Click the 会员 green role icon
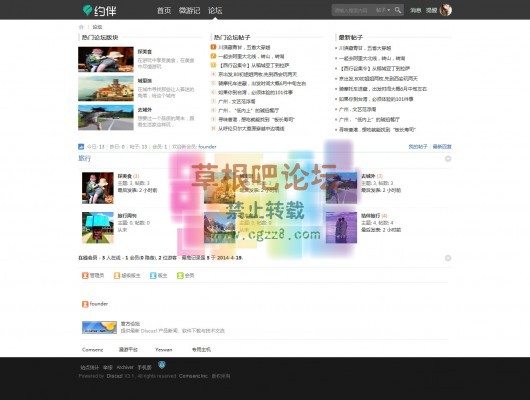 coord(180,276)
